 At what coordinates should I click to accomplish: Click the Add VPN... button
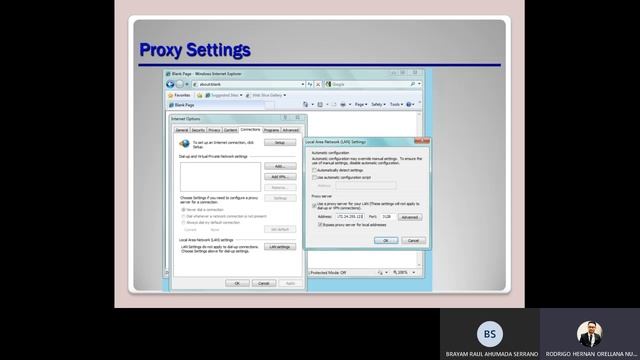pyautogui.click(x=280, y=177)
